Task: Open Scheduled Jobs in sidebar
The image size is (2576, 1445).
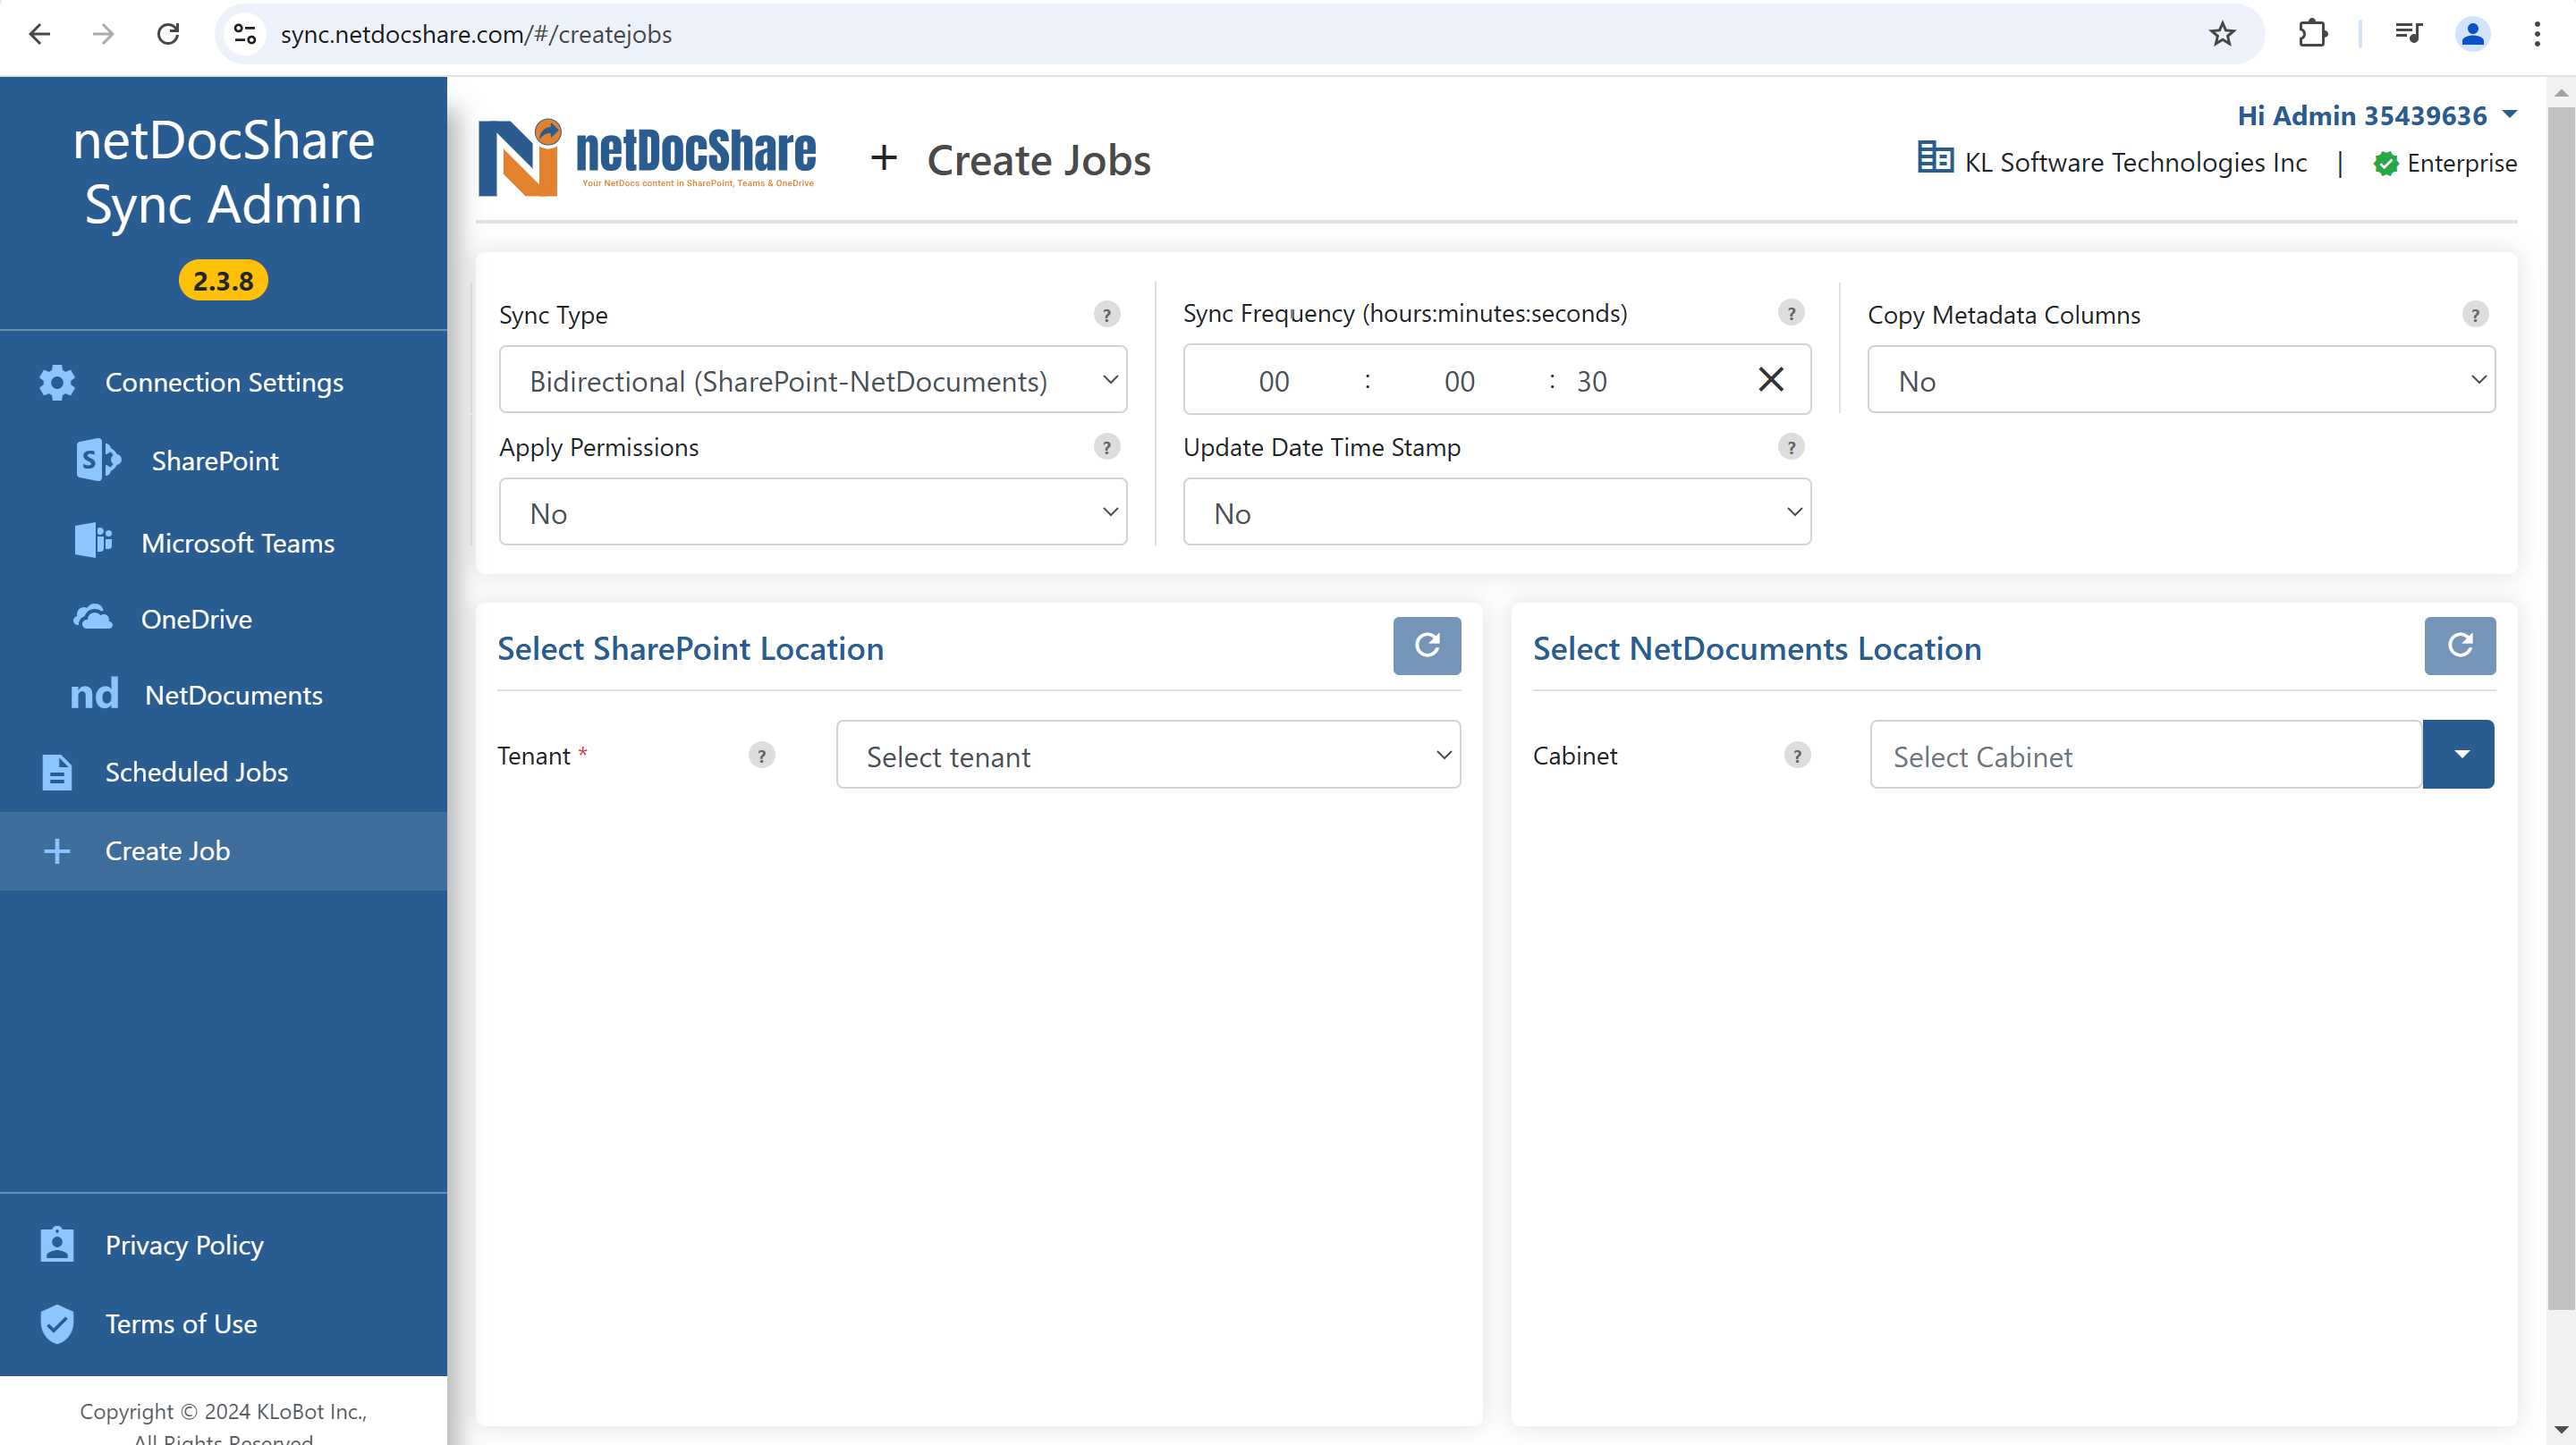Action: 196,772
